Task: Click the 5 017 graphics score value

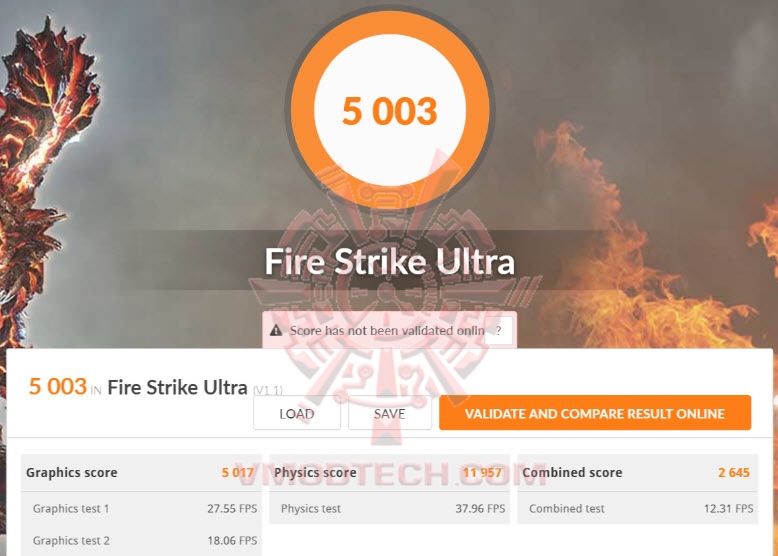Action: pyautogui.click(x=237, y=472)
